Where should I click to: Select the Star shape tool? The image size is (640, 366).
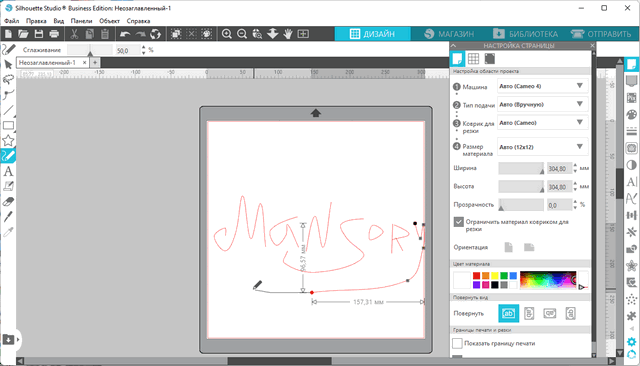[x=8, y=141]
